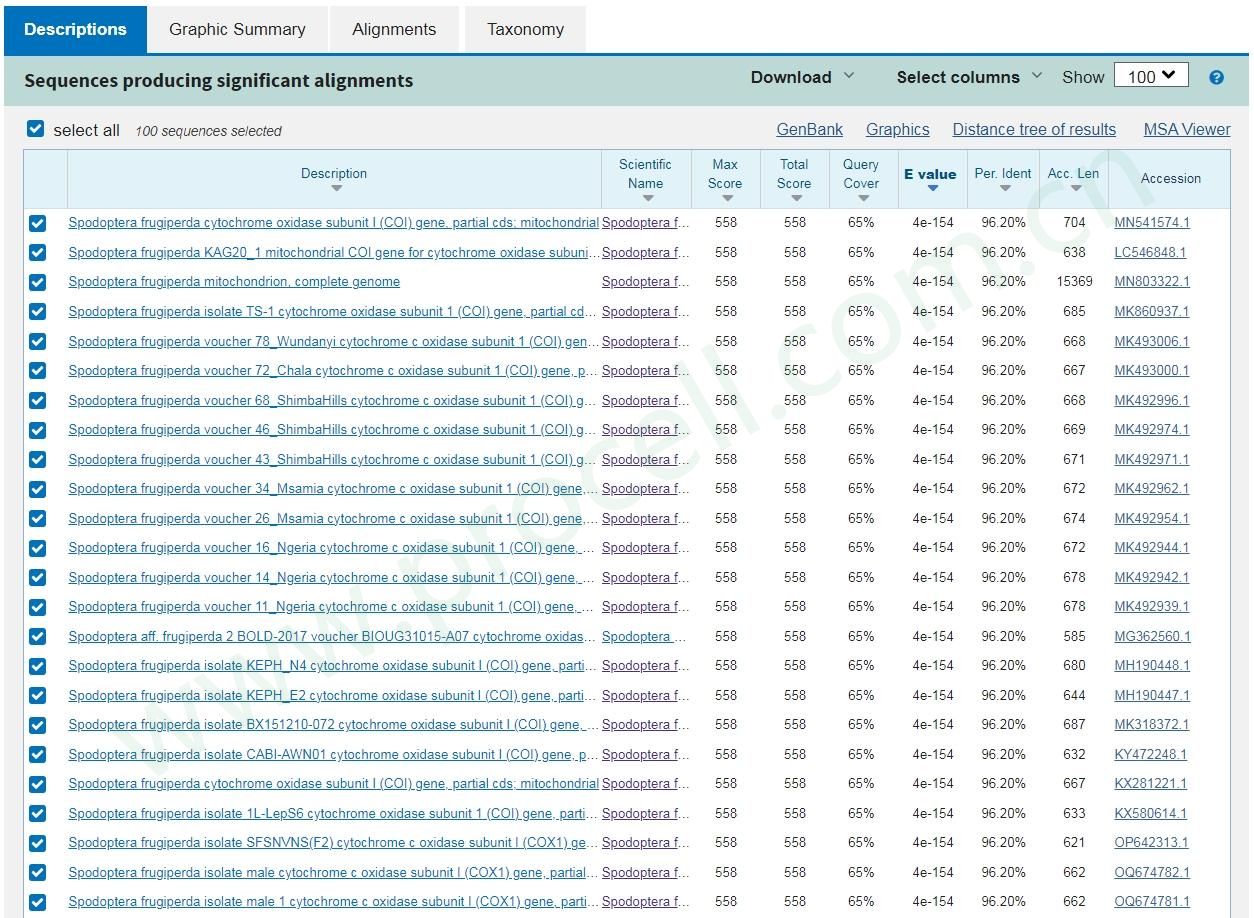Open the Distance tree of results link
Screen dimensions: 1254x918
(1033, 129)
